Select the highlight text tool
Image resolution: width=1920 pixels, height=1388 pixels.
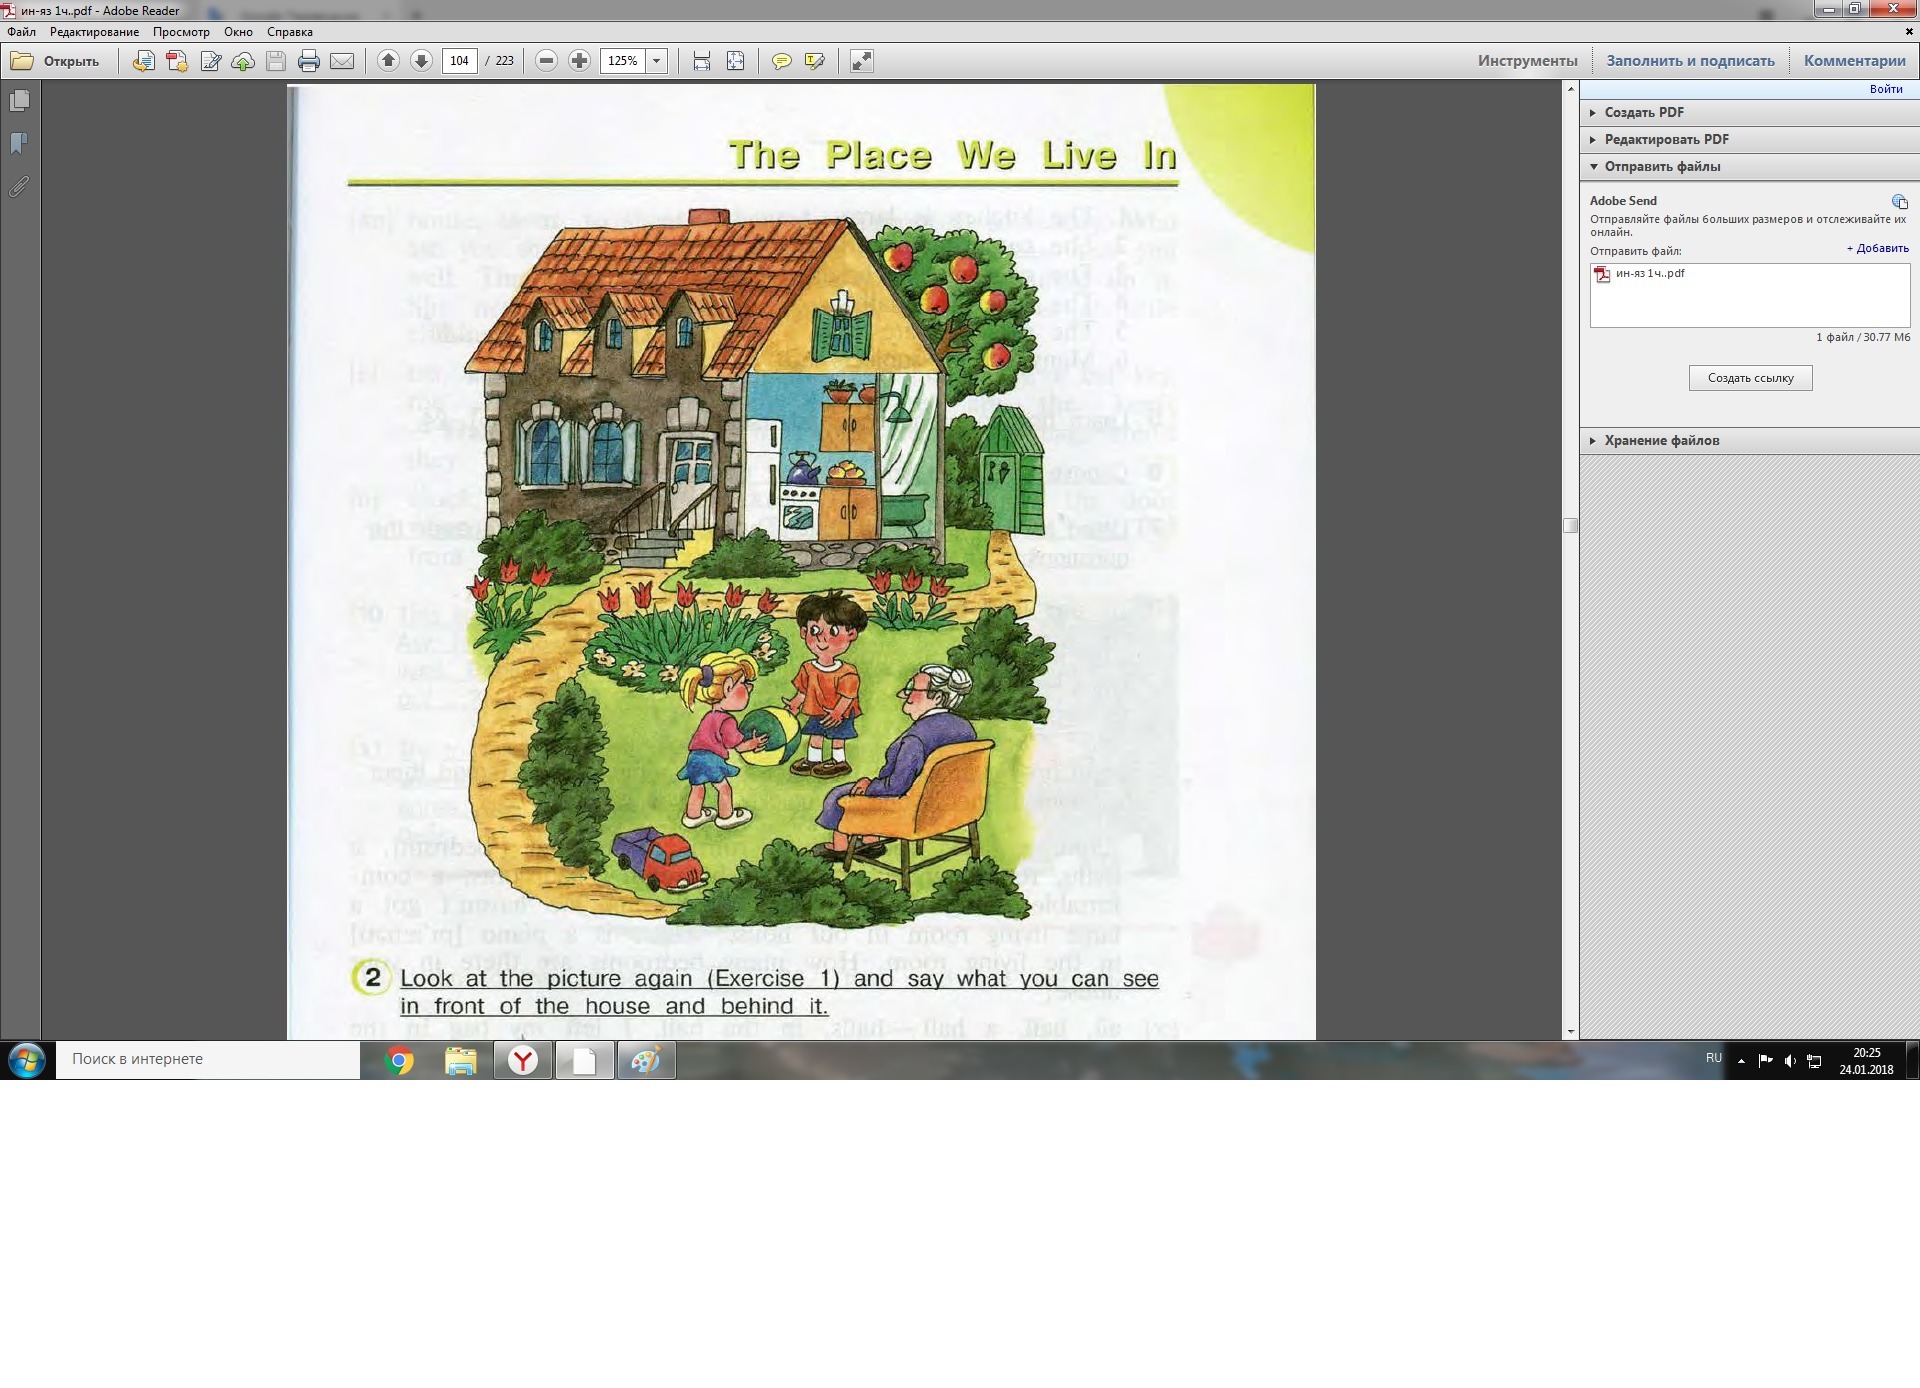click(x=815, y=61)
